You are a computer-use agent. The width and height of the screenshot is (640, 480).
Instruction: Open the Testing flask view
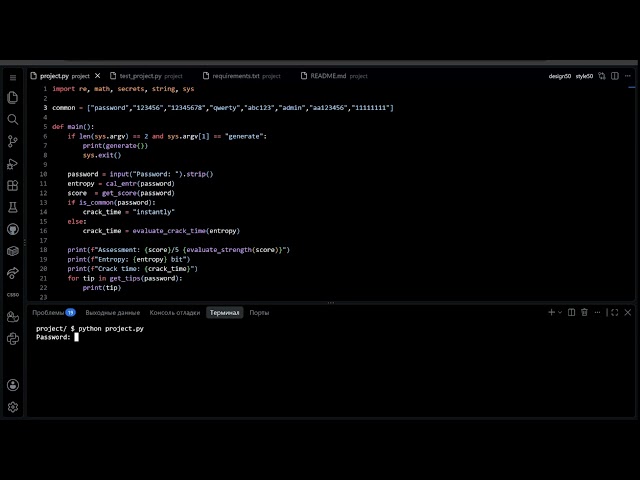13,207
